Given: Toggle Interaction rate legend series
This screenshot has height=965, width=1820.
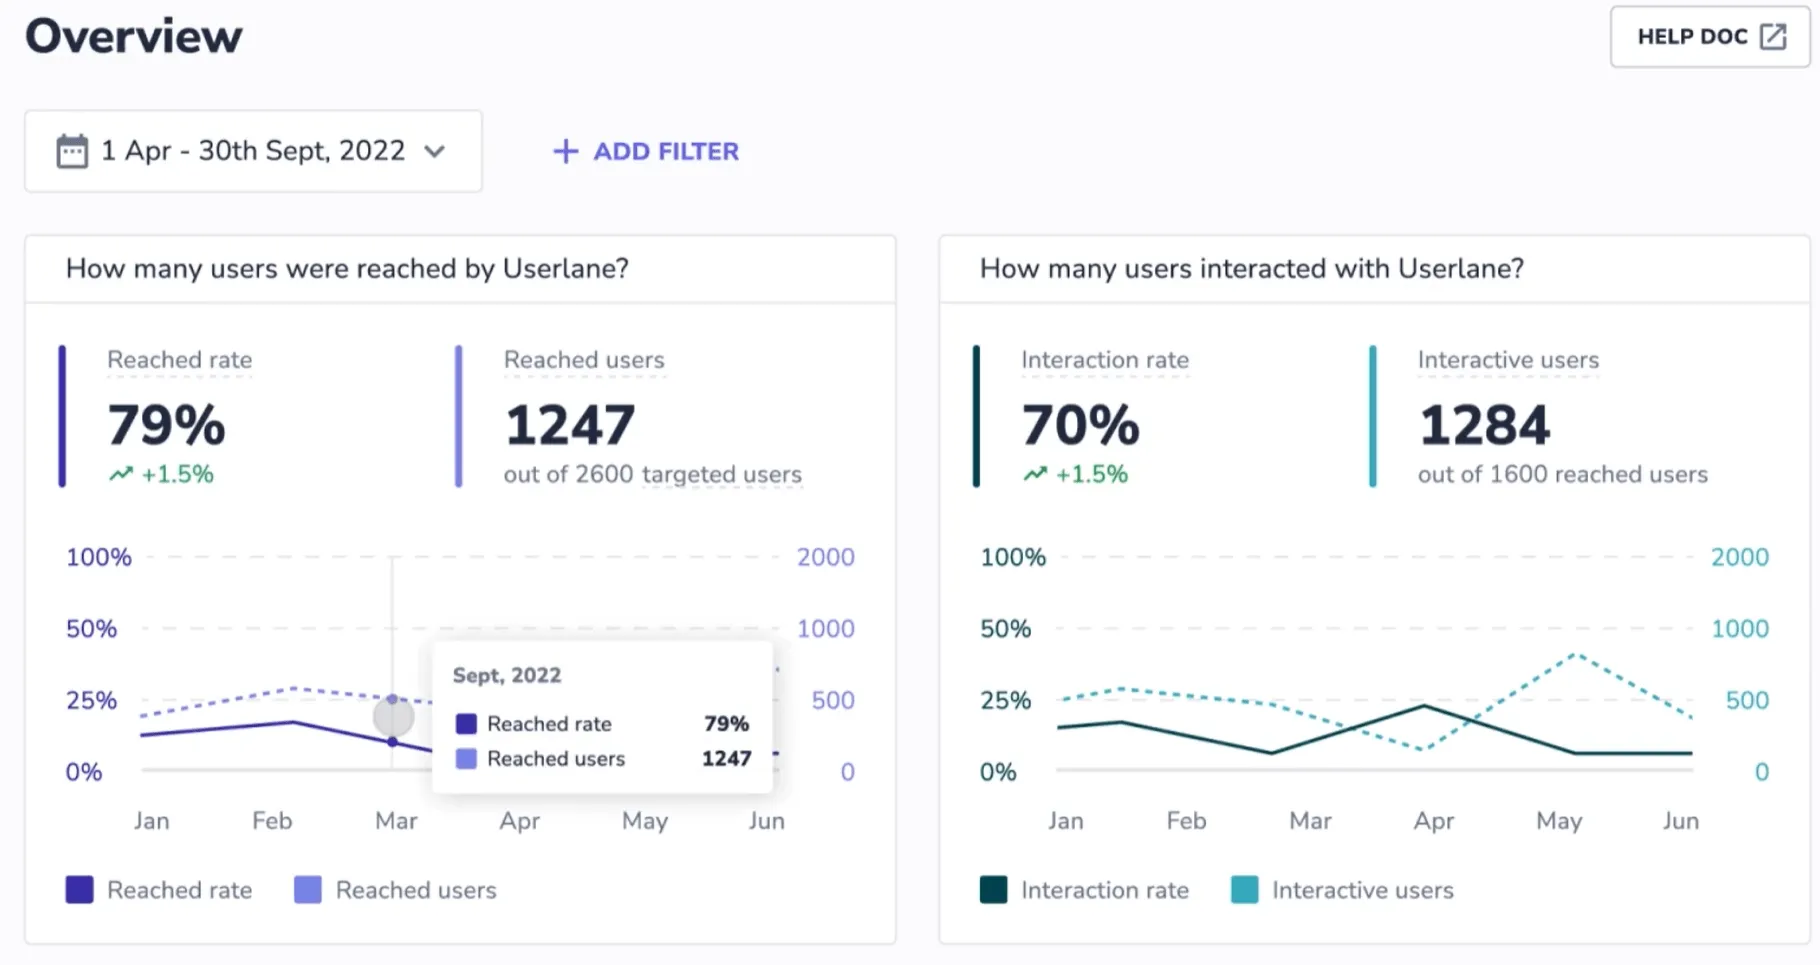Looking at the screenshot, I should tap(1104, 890).
